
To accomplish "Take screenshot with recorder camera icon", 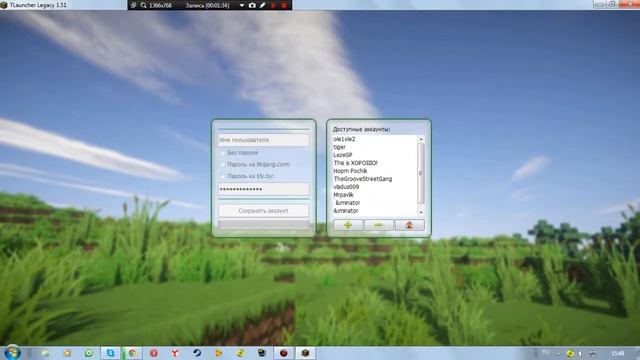I will [252, 5].
